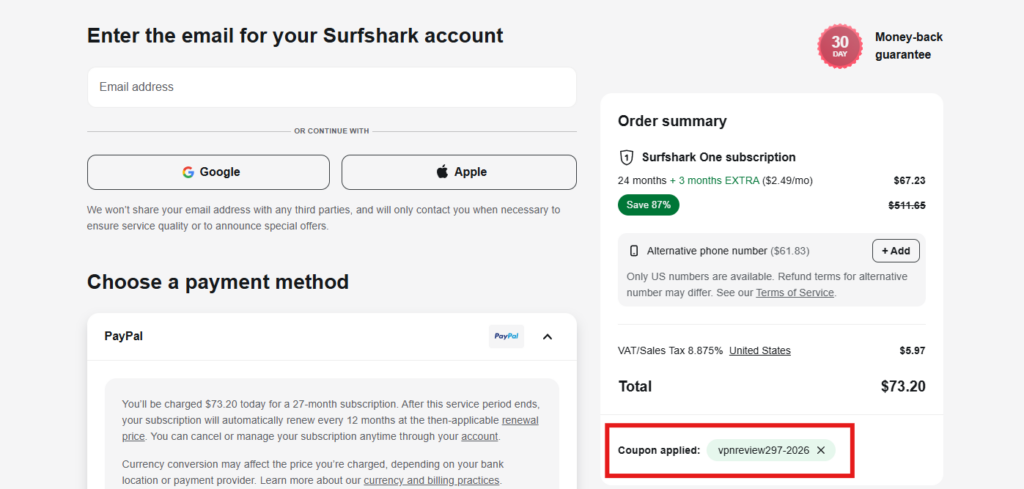Add the alternative phone number
This screenshot has width=1024, height=489.
point(895,251)
